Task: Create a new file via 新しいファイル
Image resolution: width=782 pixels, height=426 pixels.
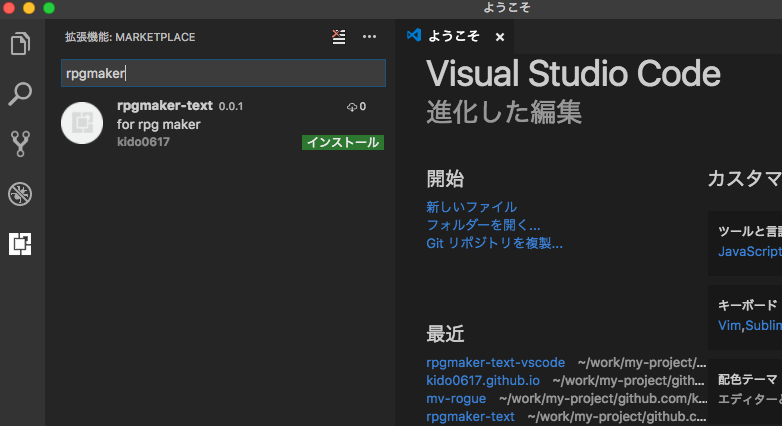Action: click(x=471, y=207)
